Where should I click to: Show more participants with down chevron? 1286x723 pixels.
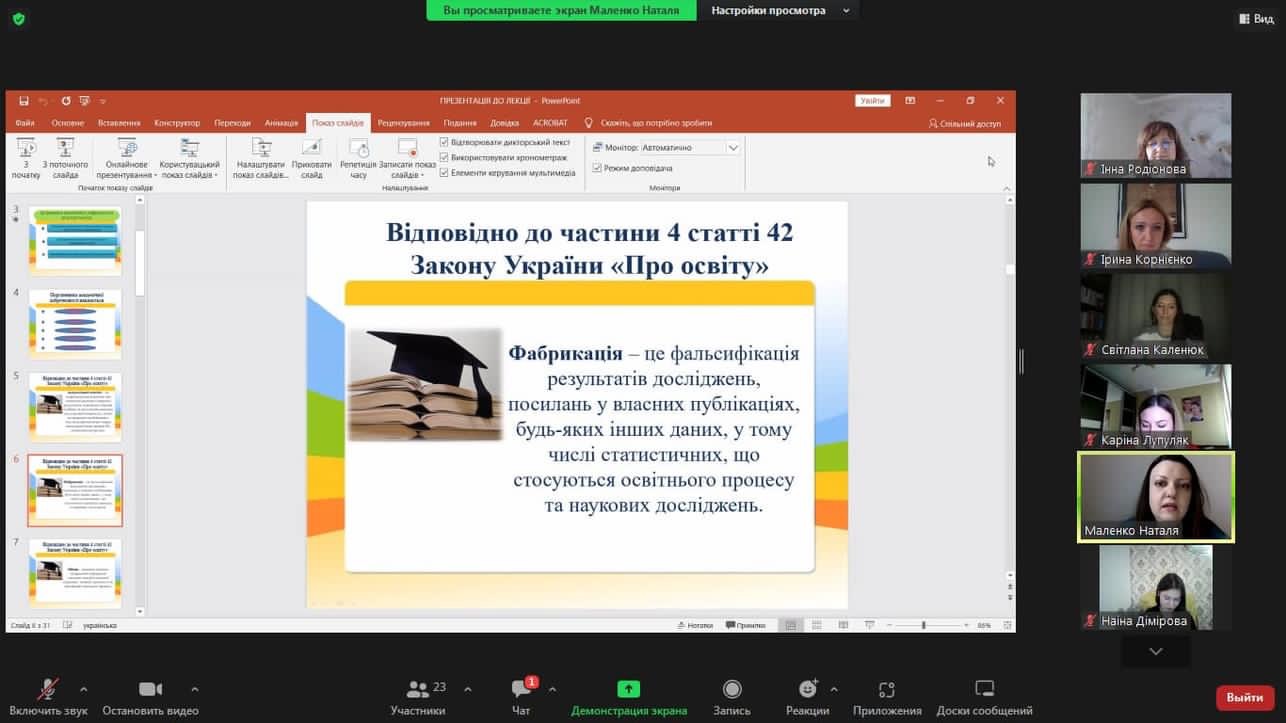1156,651
